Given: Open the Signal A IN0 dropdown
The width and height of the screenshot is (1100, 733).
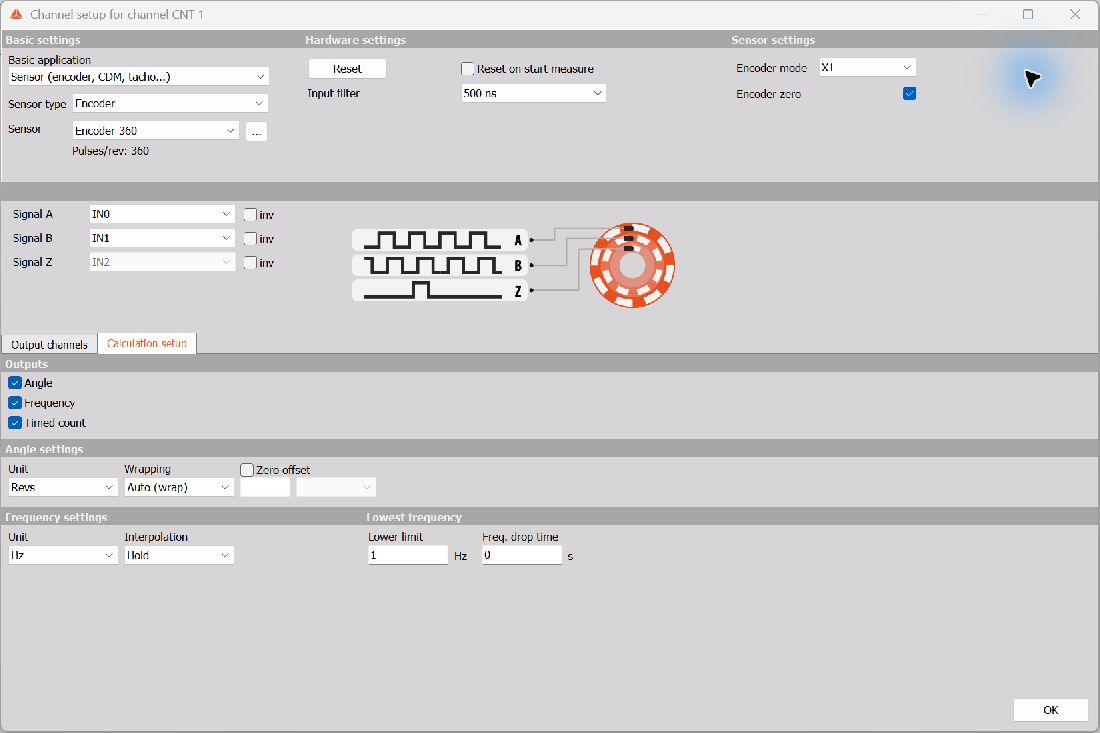Looking at the screenshot, I should [x=162, y=214].
